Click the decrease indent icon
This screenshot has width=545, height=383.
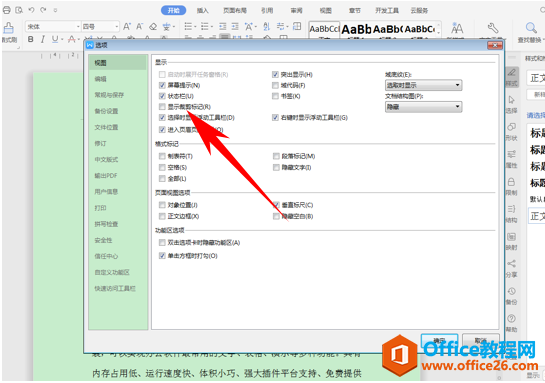[x=222, y=26]
